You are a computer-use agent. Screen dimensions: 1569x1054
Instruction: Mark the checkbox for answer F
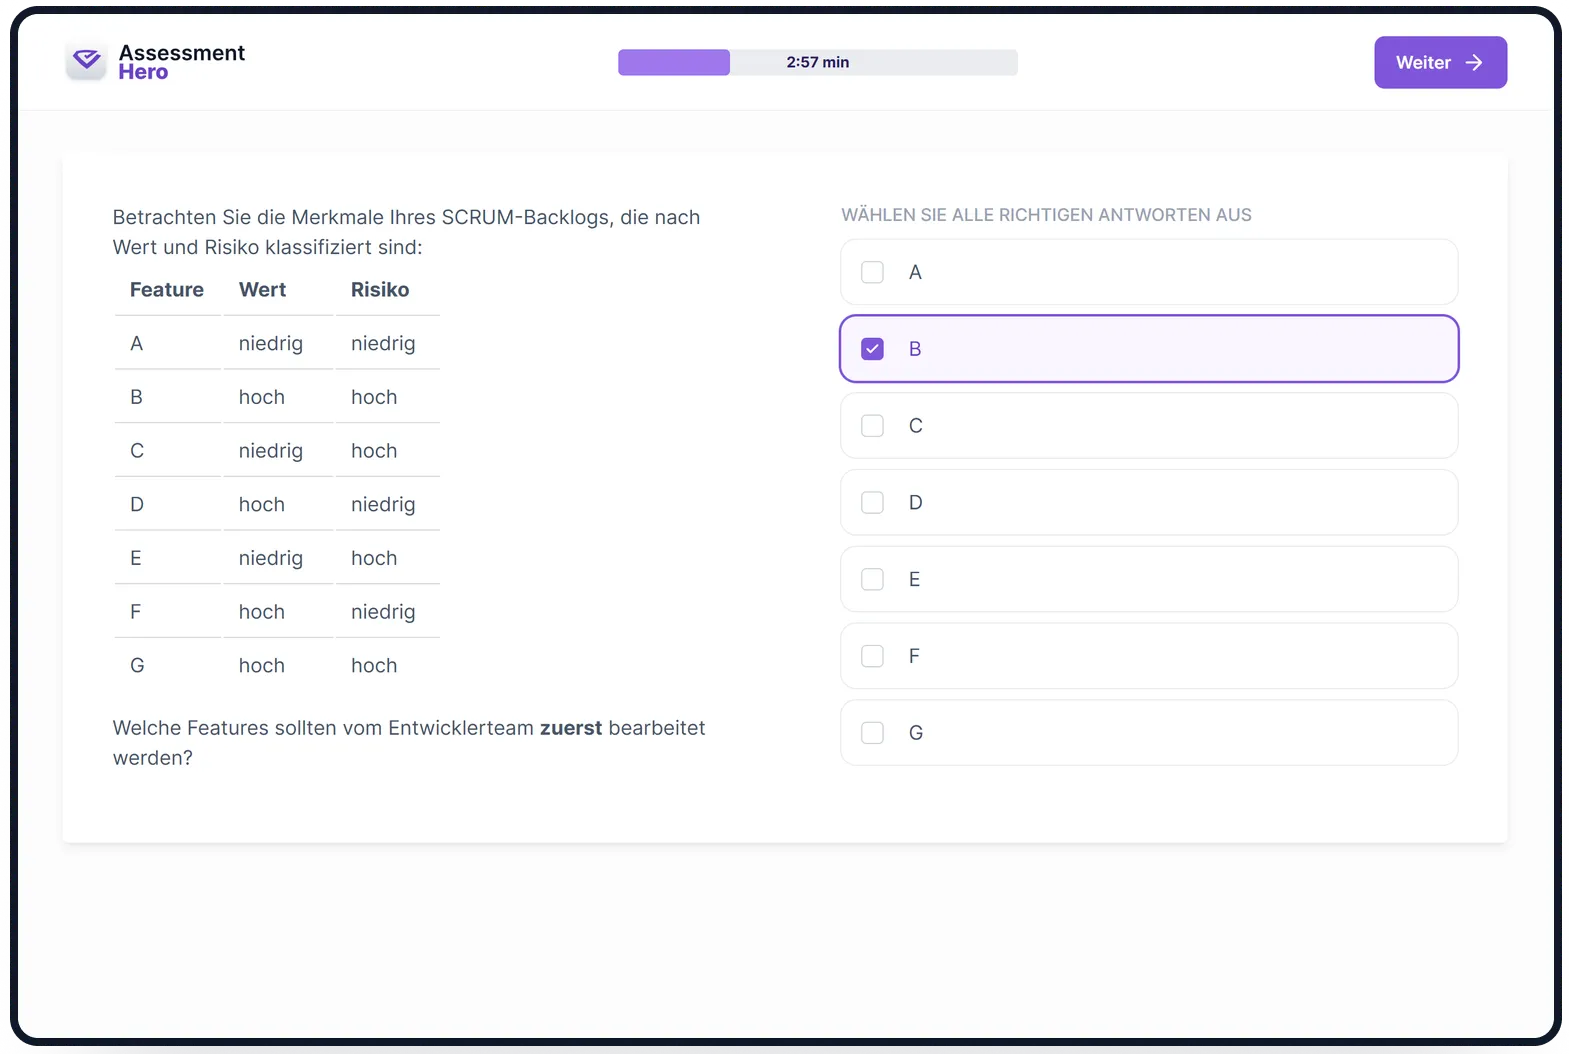(872, 656)
